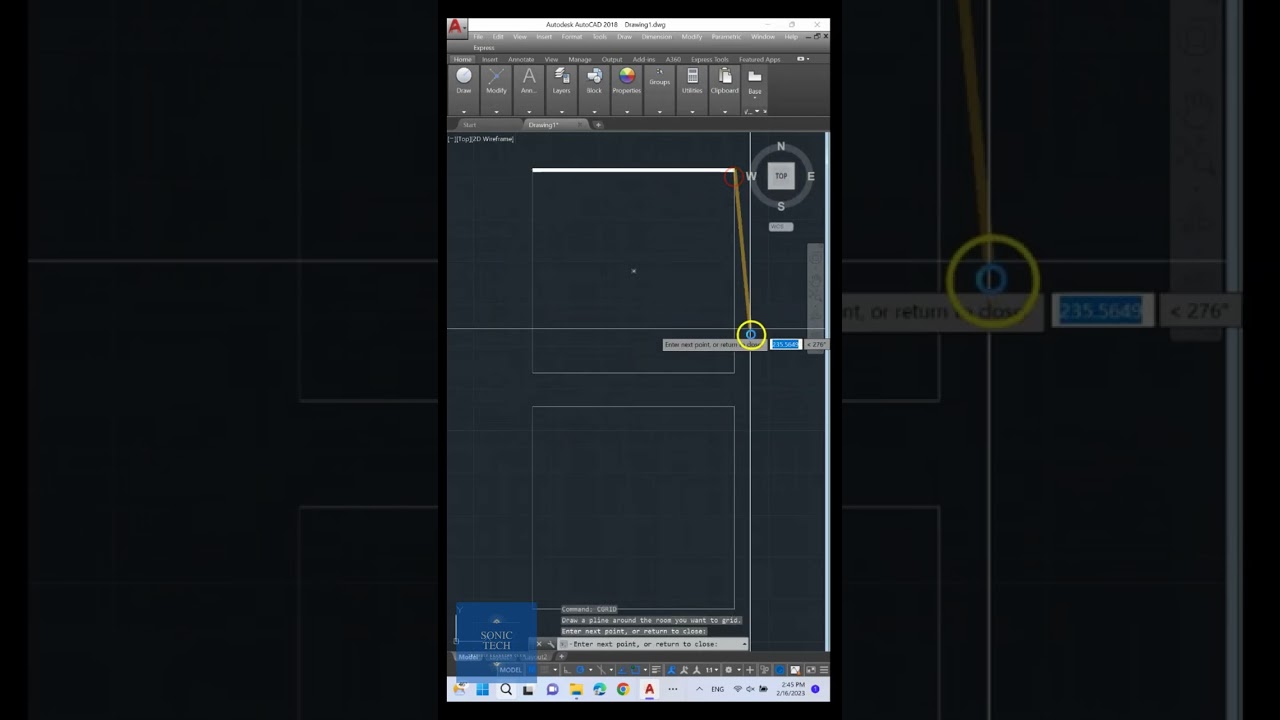Click the WCS button below ViewCube
Screen dimensions: 1280x720
pyautogui.click(x=781, y=227)
